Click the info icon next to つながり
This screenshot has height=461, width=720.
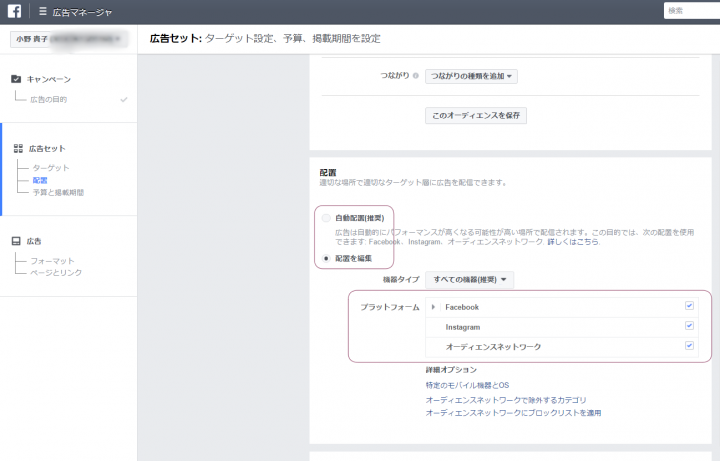pos(416,76)
